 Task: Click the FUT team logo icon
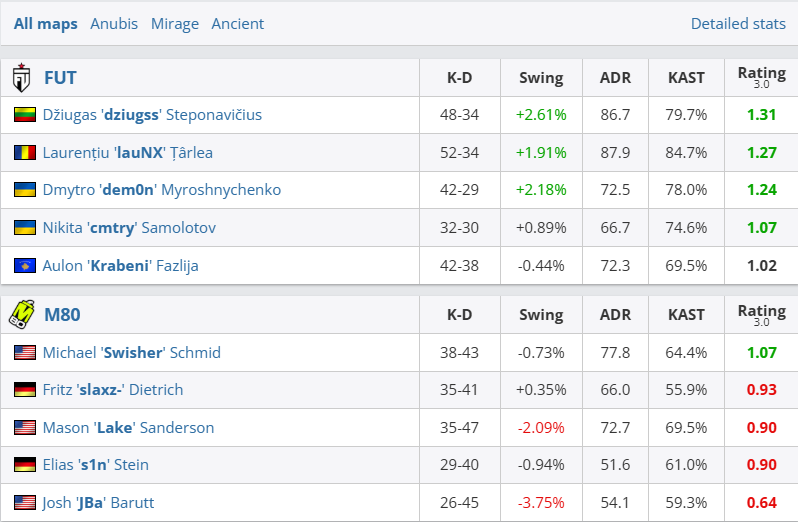[x=22, y=77]
